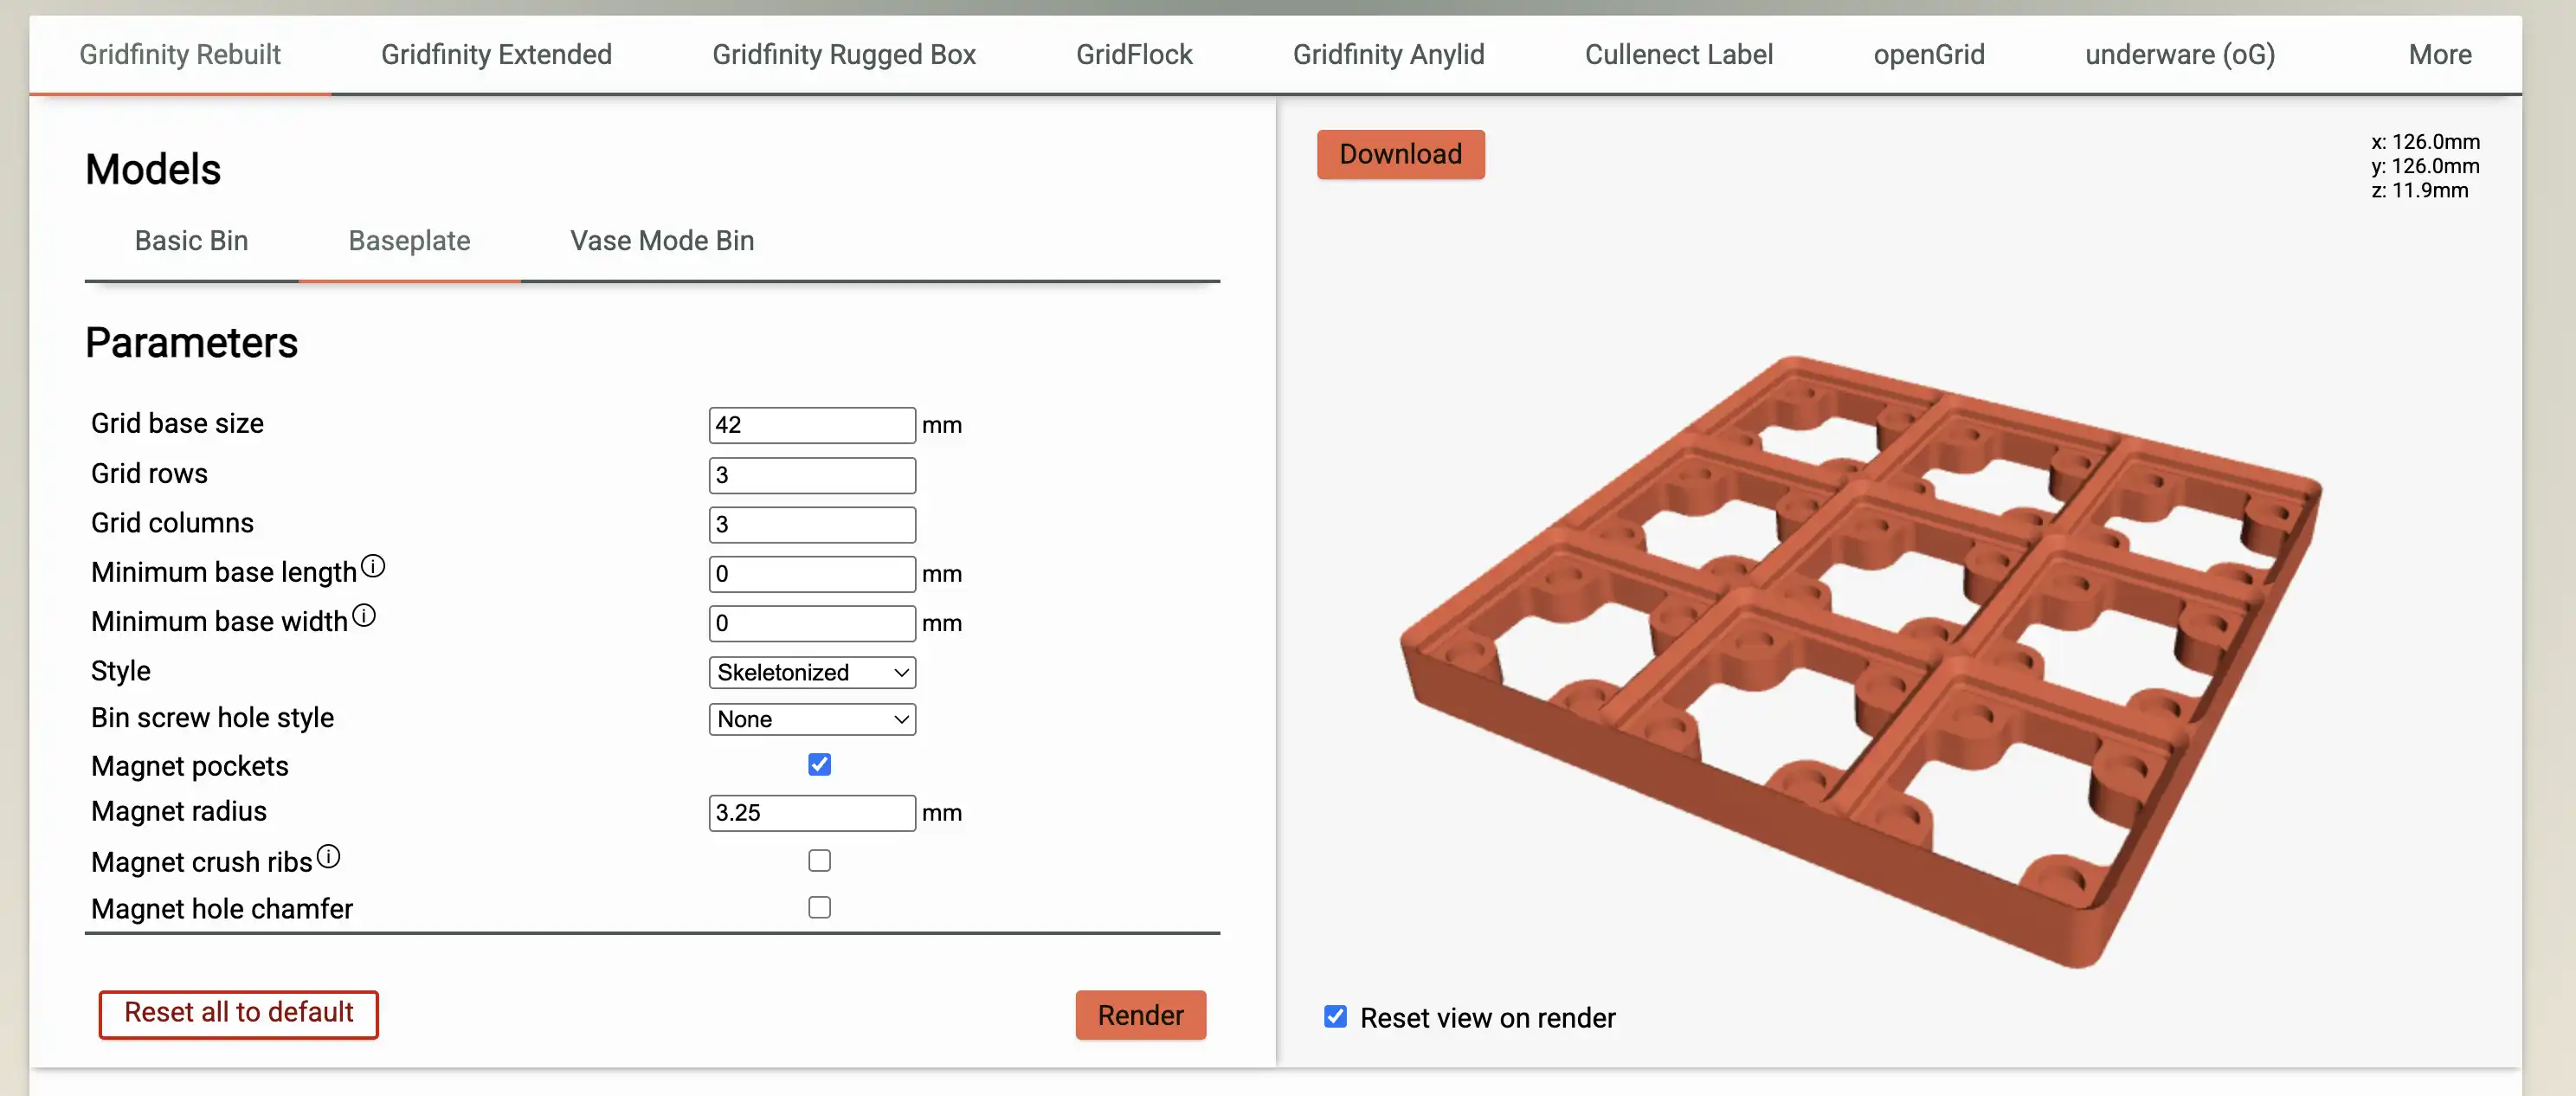Select the Gridfinity Rugged Box tab
The width and height of the screenshot is (2576, 1096).
(843, 54)
